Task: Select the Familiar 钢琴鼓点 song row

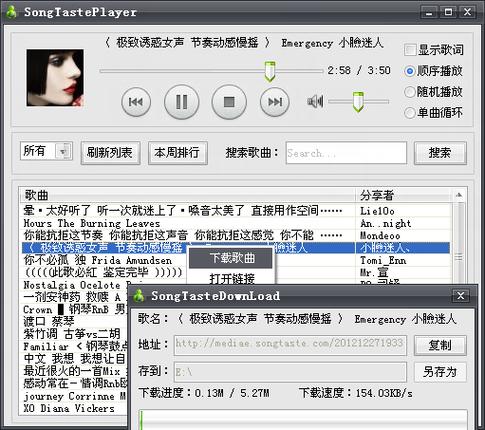Action: [x=75, y=347]
